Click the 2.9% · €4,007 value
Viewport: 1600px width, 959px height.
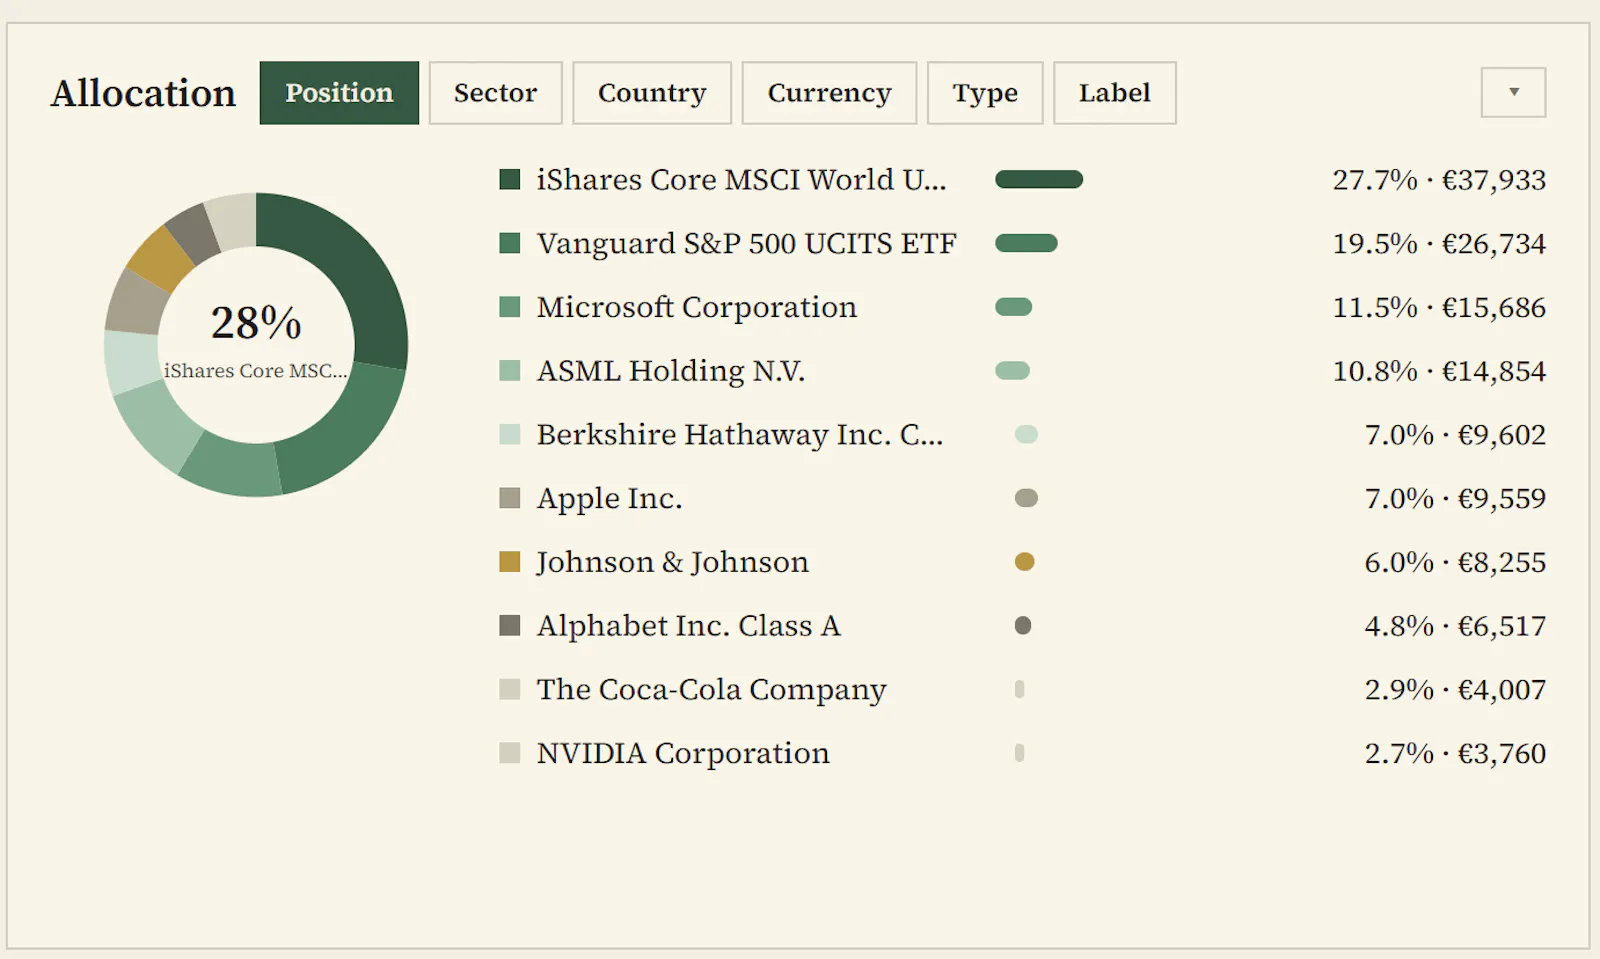(x=1455, y=690)
